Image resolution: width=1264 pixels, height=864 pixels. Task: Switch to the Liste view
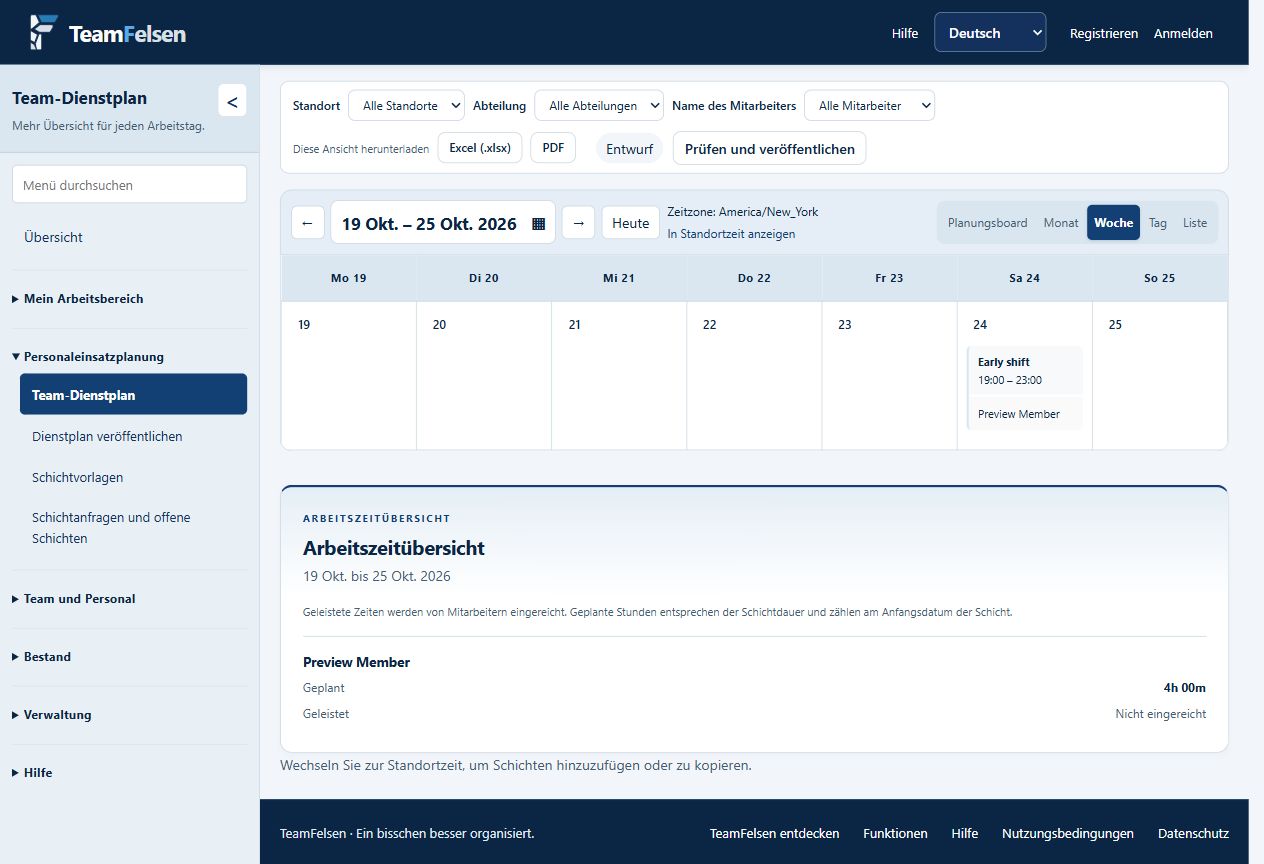(x=1195, y=223)
